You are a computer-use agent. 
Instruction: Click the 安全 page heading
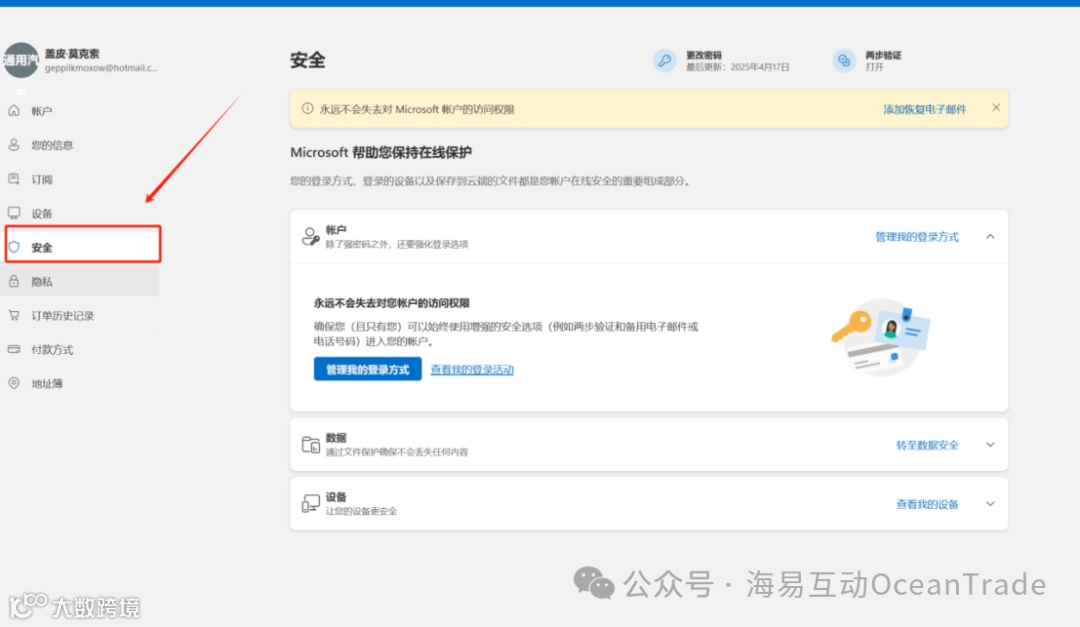pyautogui.click(x=307, y=60)
